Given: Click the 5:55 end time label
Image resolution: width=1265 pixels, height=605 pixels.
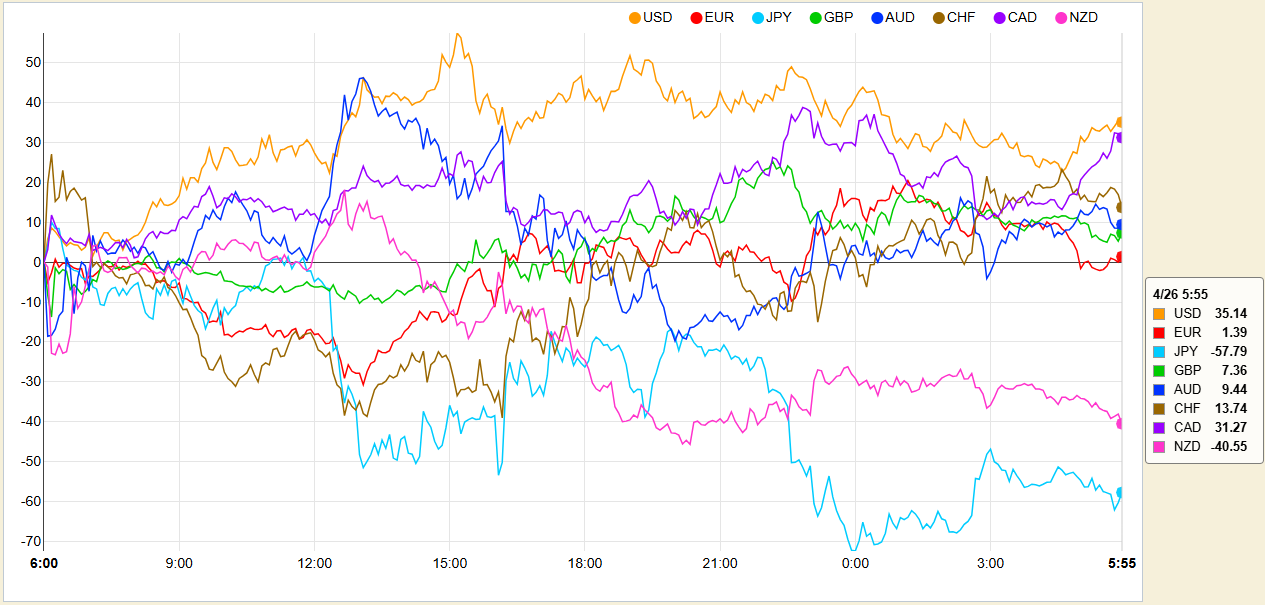Looking at the screenshot, I should click(1121, 564).
